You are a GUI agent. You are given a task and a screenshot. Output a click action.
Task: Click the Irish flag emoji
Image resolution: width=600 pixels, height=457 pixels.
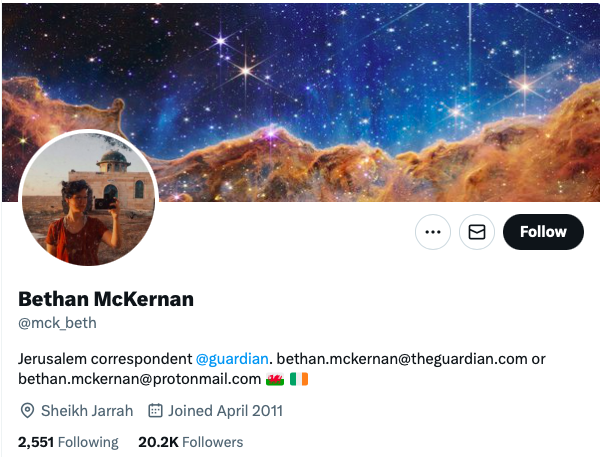tap(299, 379)
